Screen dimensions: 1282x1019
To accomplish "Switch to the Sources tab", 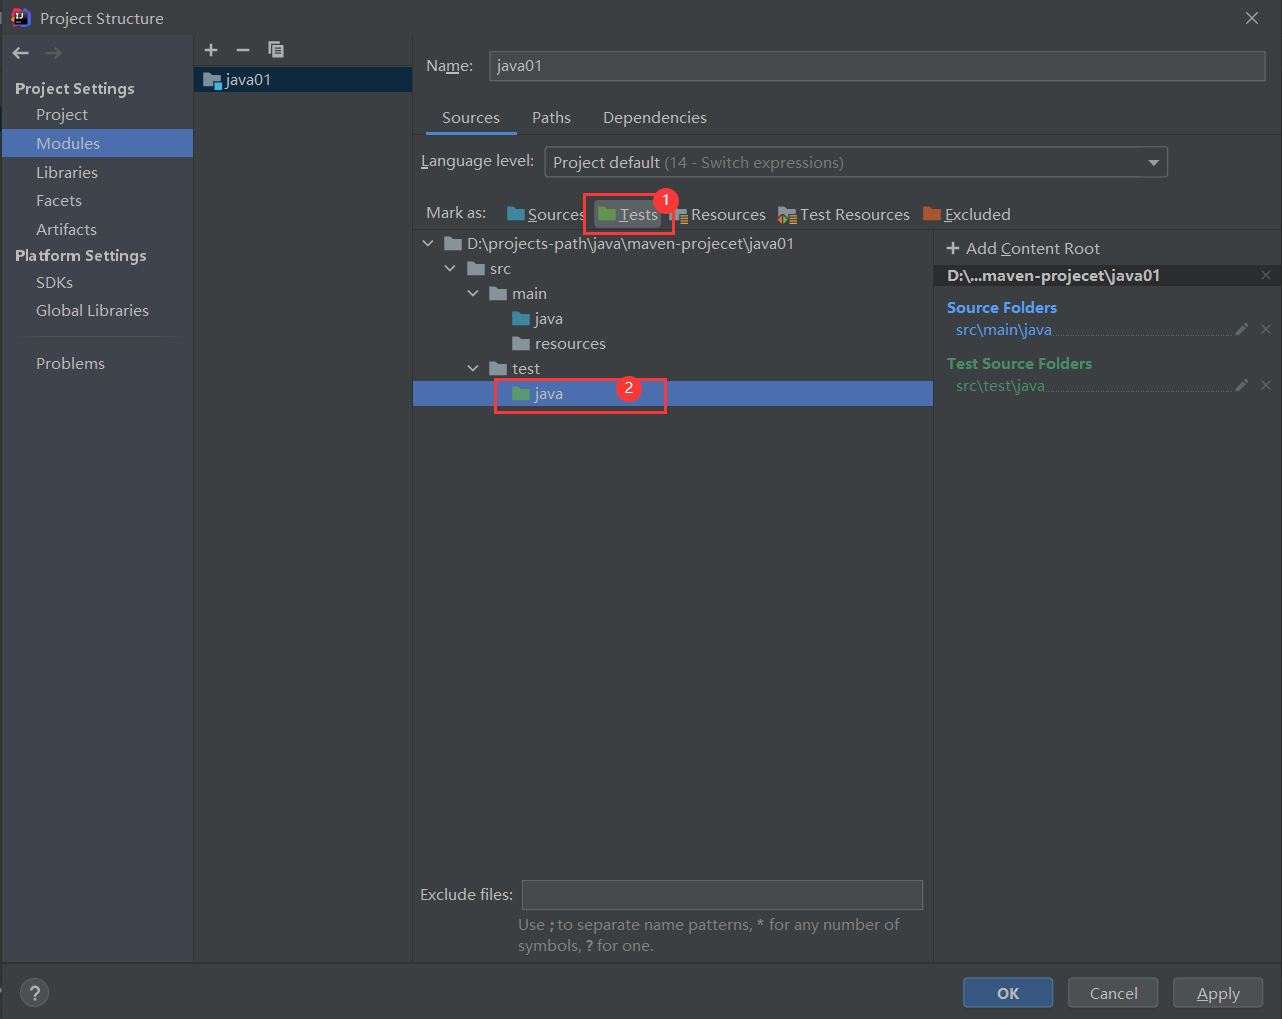I will tap(471, 118).
